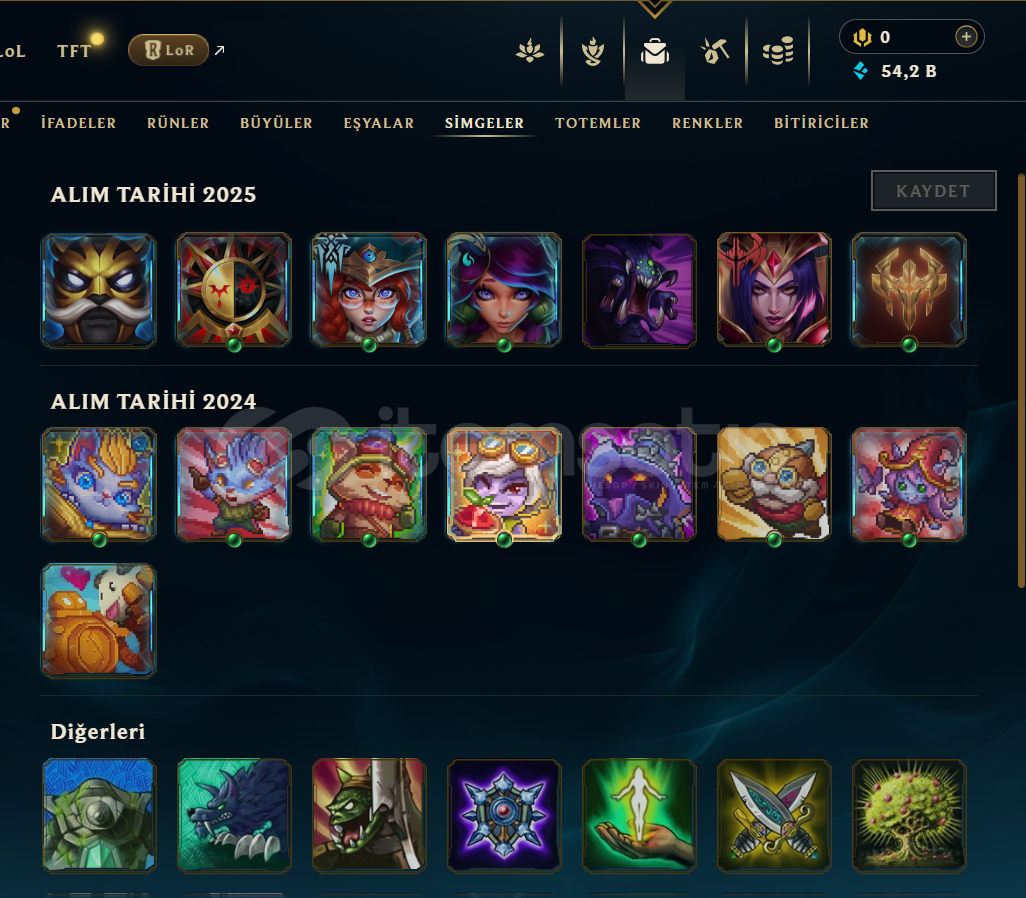Switch to the TOTEMLER tab
Image resolution: width=1026 pixels, height=898 pixels.
pyautogui.click(x=597, y=123)
